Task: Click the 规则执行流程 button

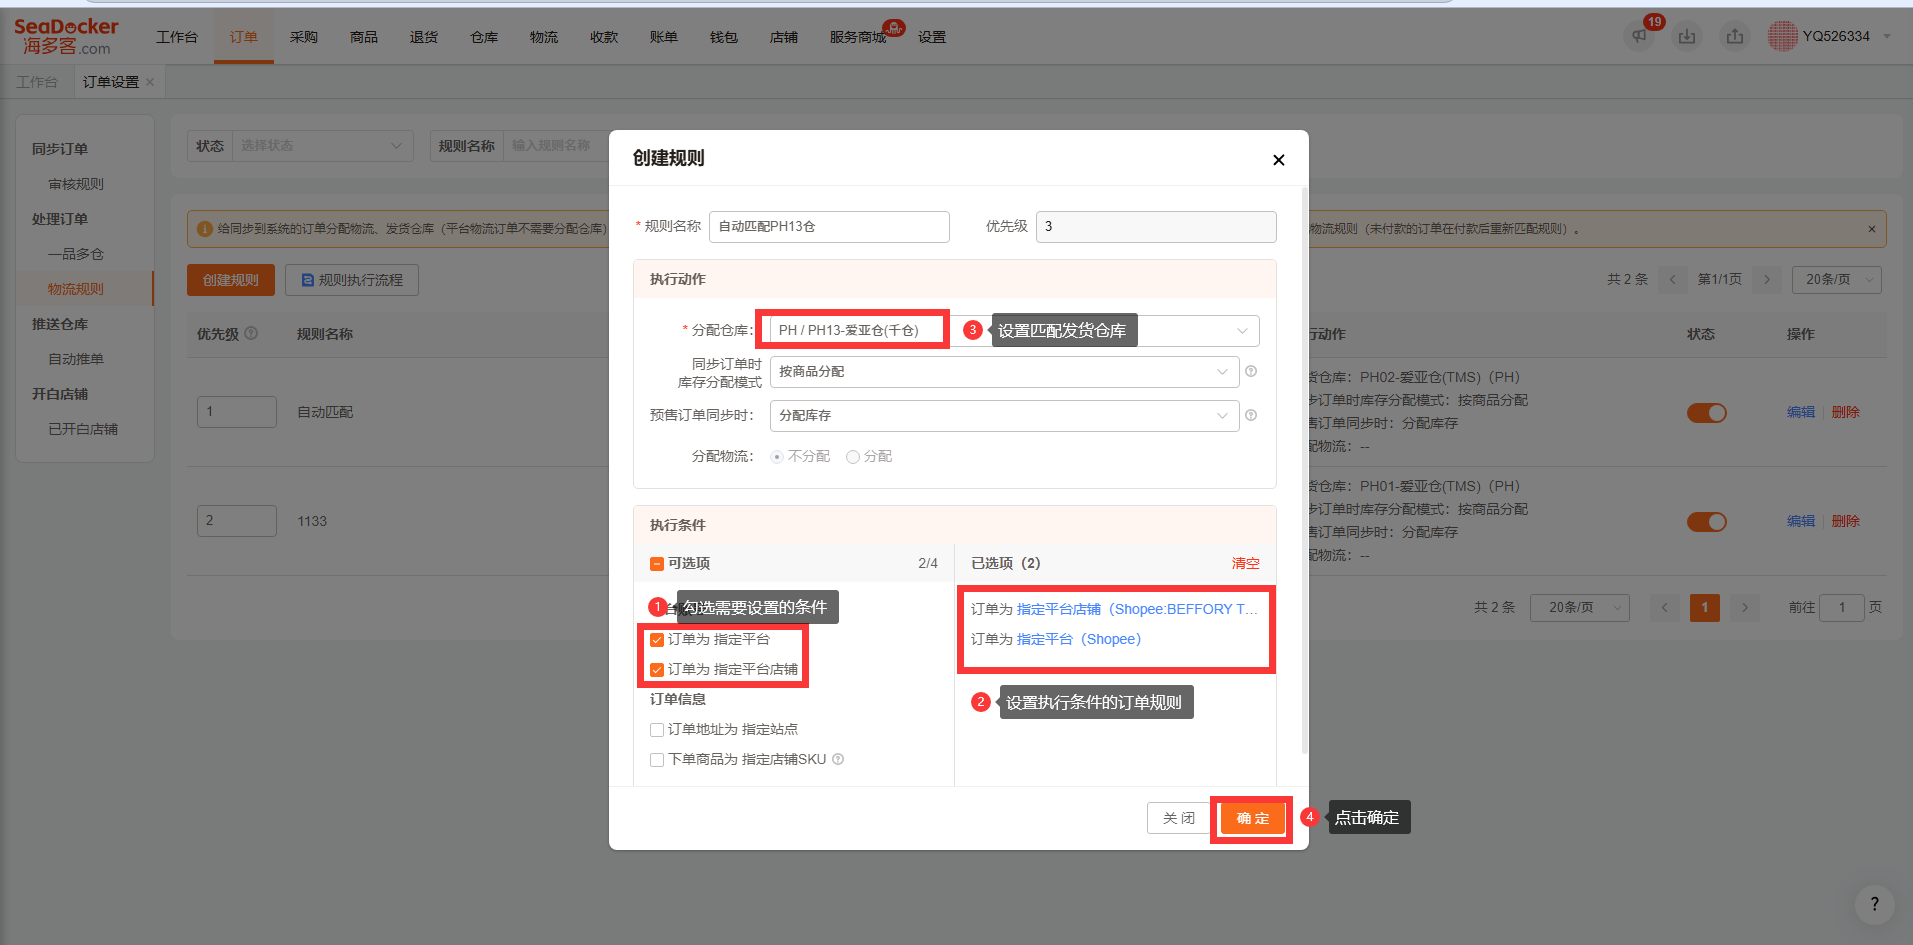Action: click(x=352, y=280)
